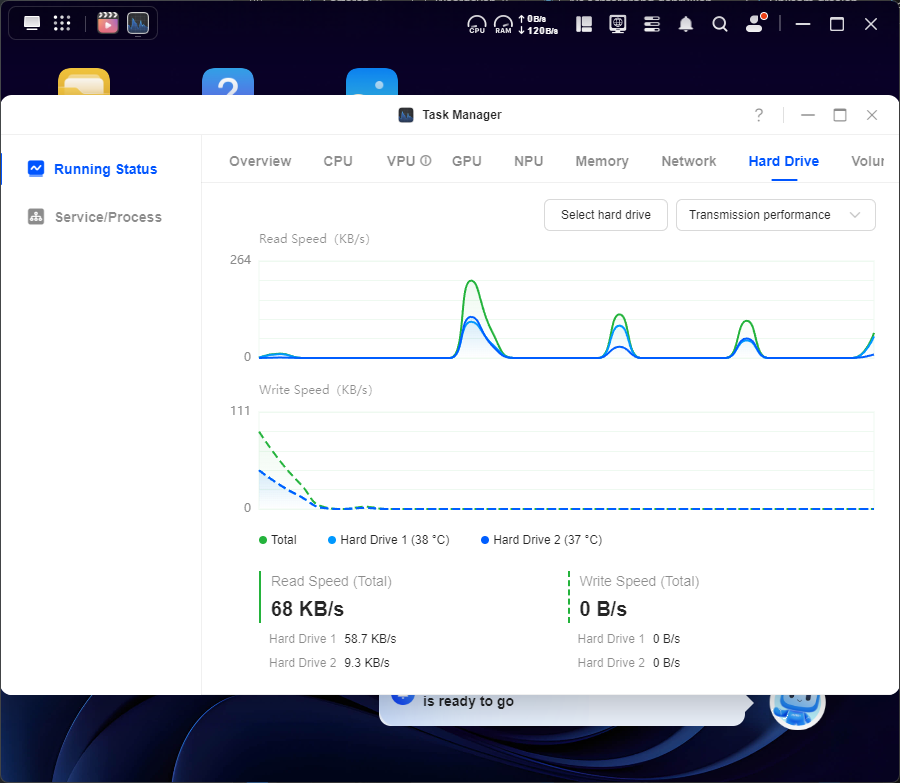The image size is (900, 783).
Task: Open the show desktop icon in top bar
Action: pos(32,23)
